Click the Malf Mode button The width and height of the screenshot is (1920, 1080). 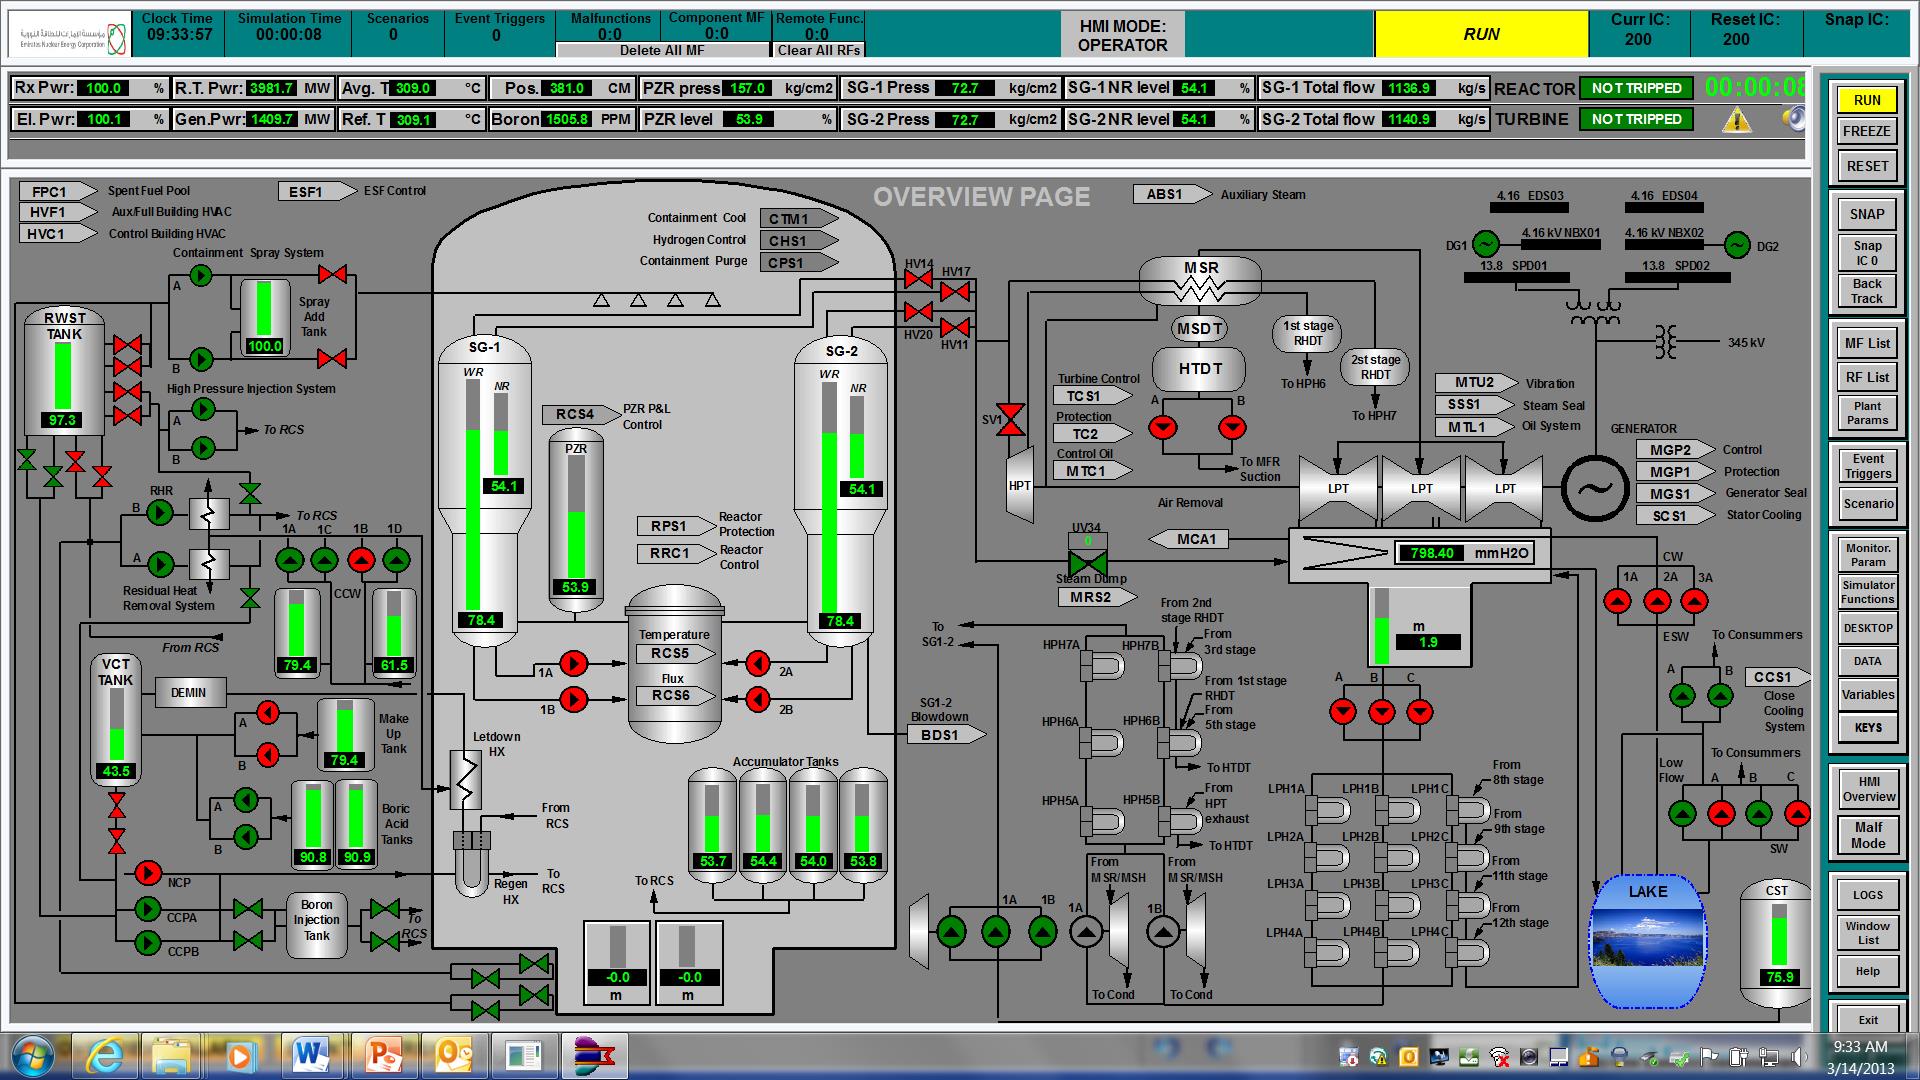1867,835
